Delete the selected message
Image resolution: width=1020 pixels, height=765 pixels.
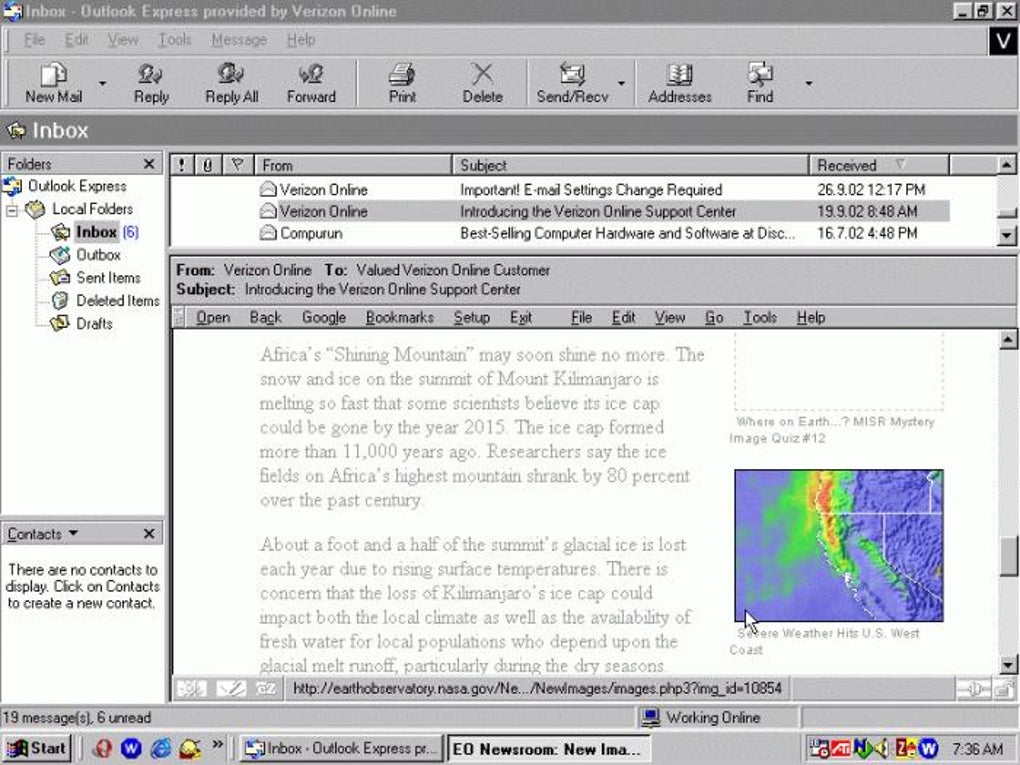click(482, 83)
